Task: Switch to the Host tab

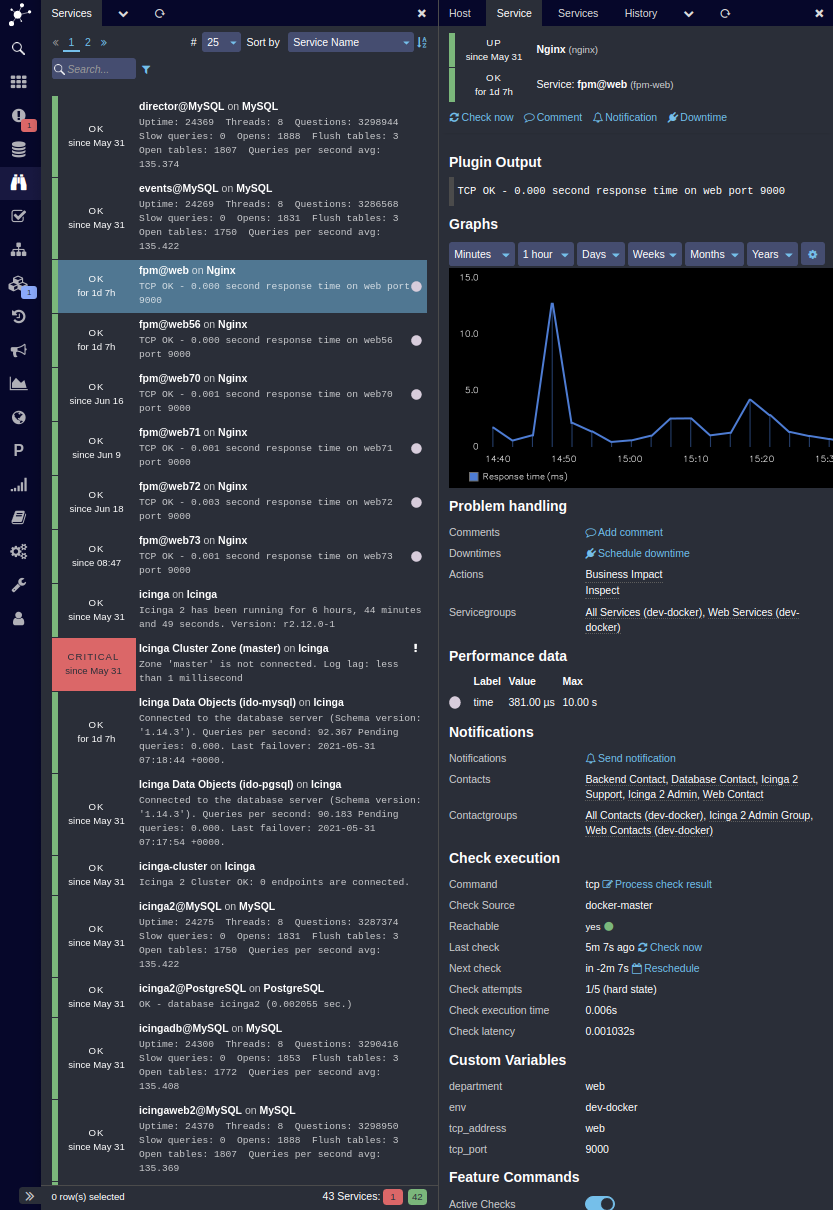Action: [459, 13]
